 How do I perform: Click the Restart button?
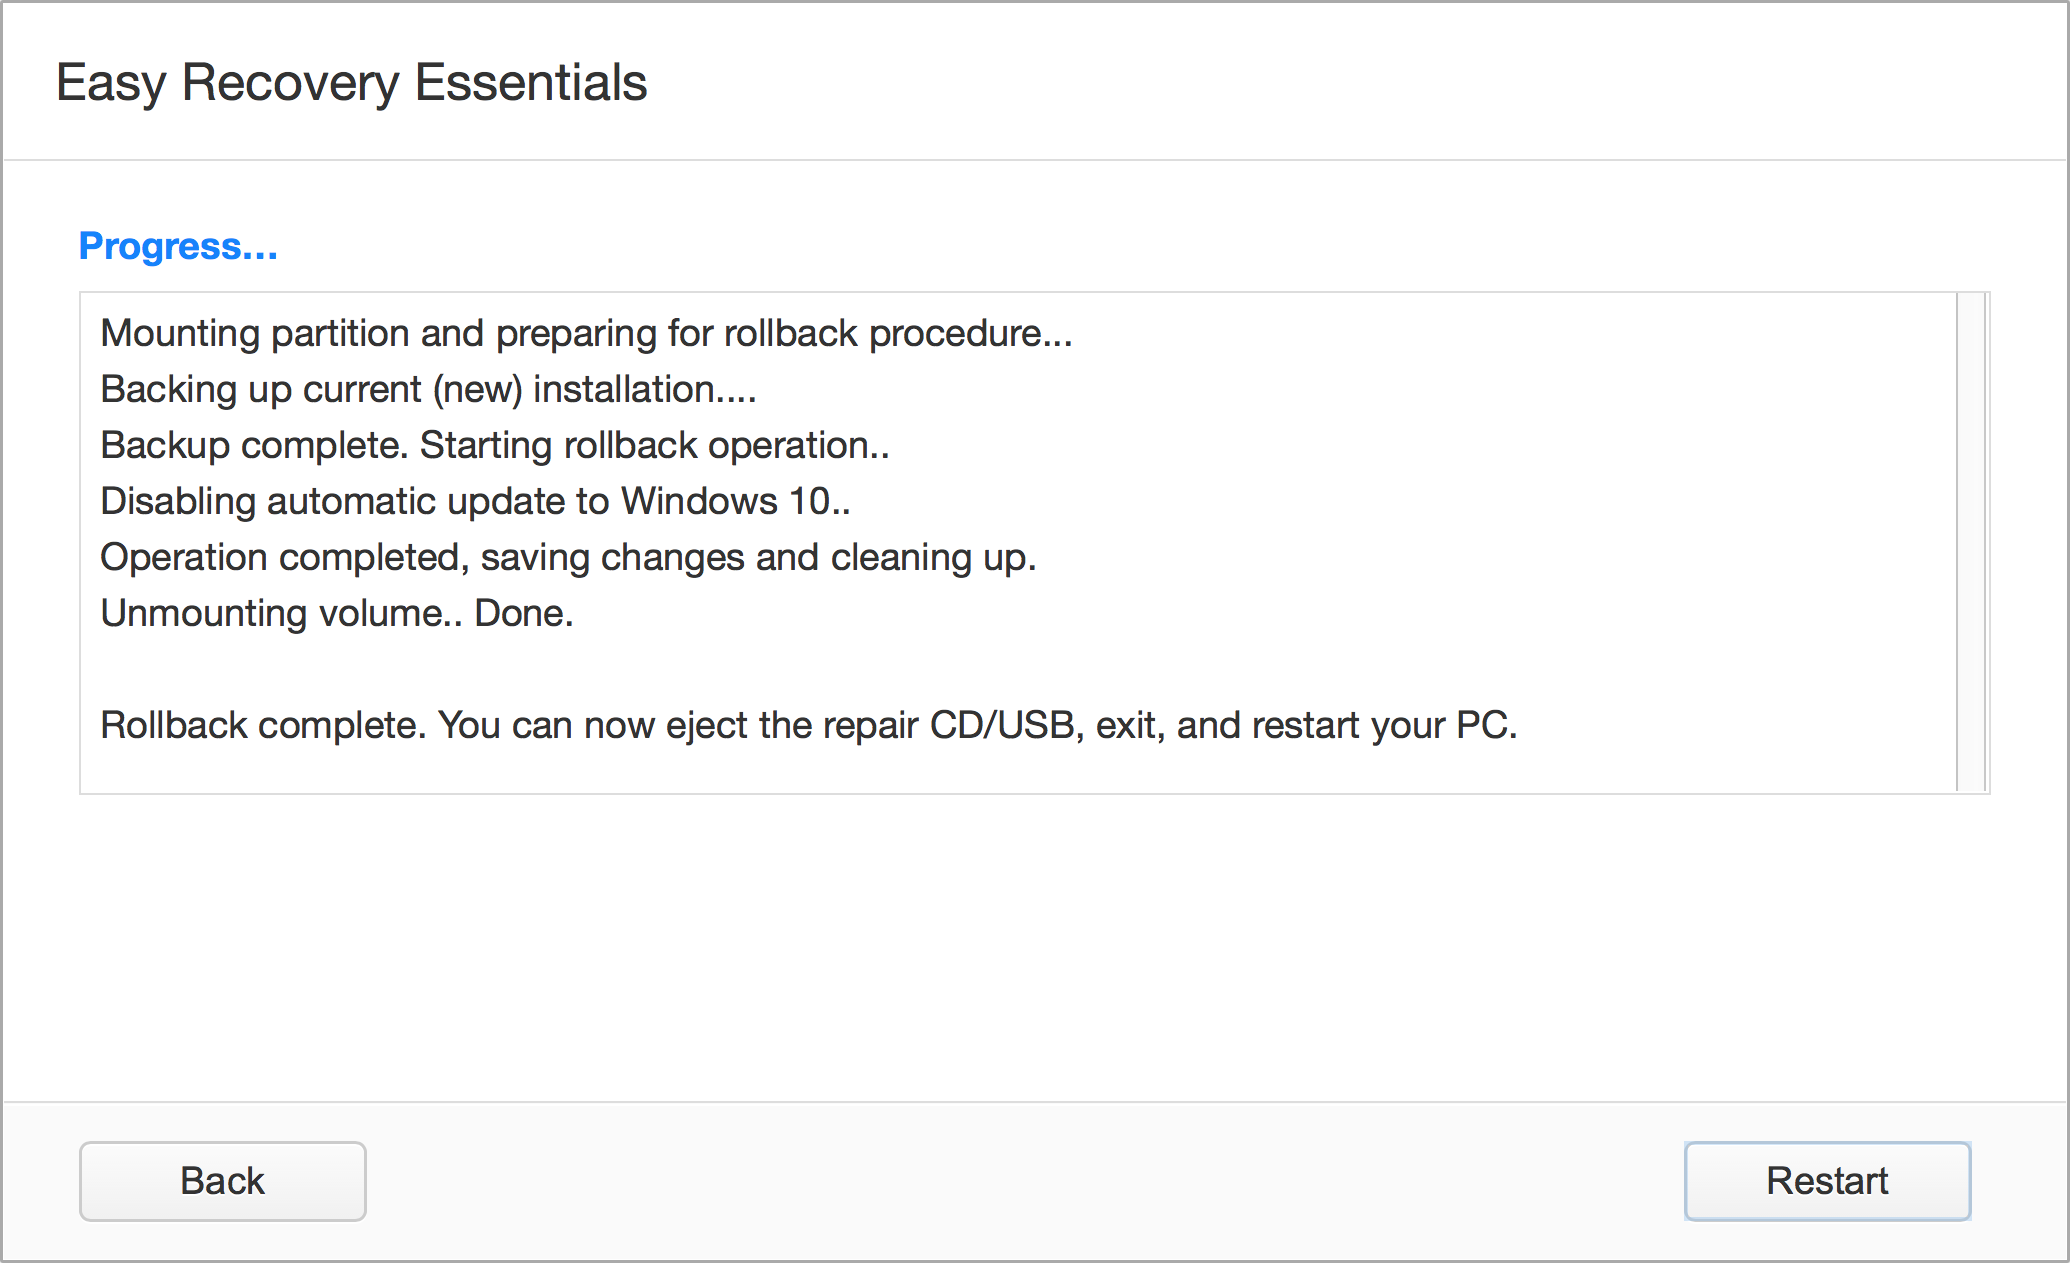[1827, 1181]
